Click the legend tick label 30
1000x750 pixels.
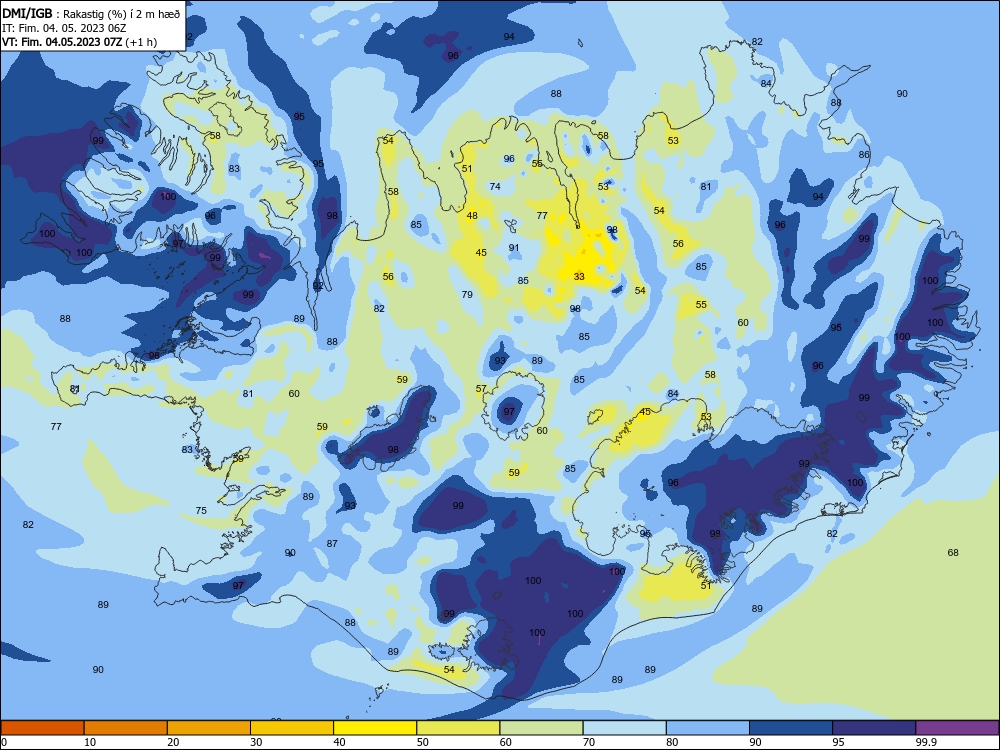coord(256,742)
